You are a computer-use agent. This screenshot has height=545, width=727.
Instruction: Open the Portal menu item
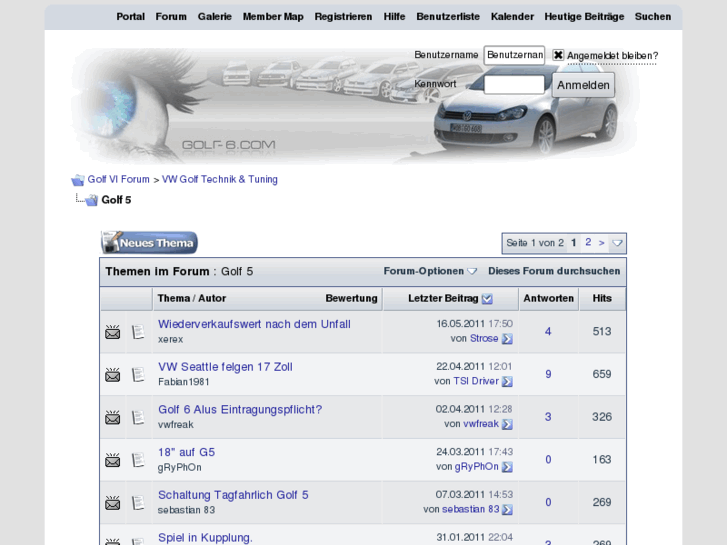coord(130,17)
